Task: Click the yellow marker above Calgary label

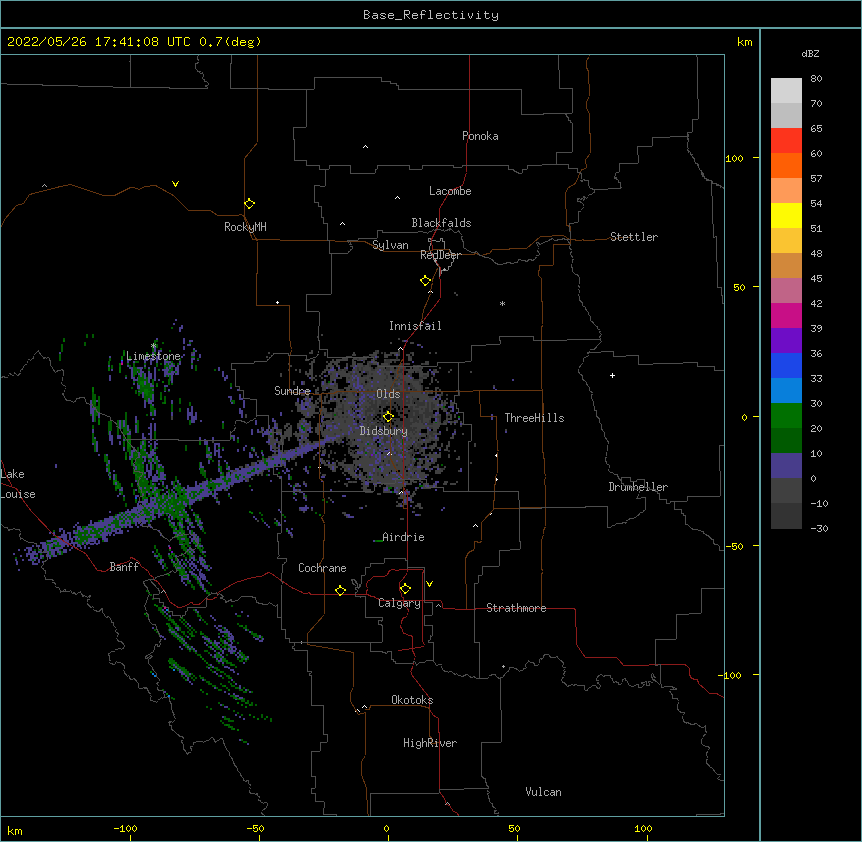Action: point(405,589)
